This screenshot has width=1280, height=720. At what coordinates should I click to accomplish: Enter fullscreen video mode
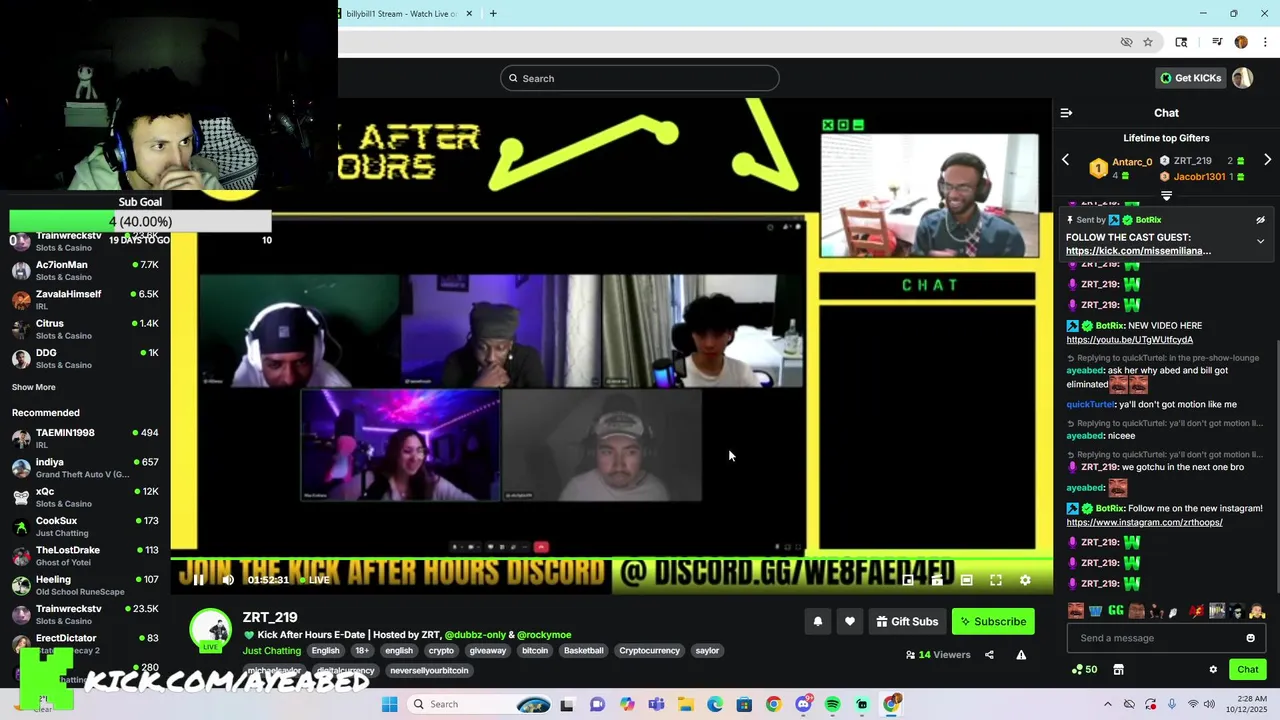click(x=996, y=580)
